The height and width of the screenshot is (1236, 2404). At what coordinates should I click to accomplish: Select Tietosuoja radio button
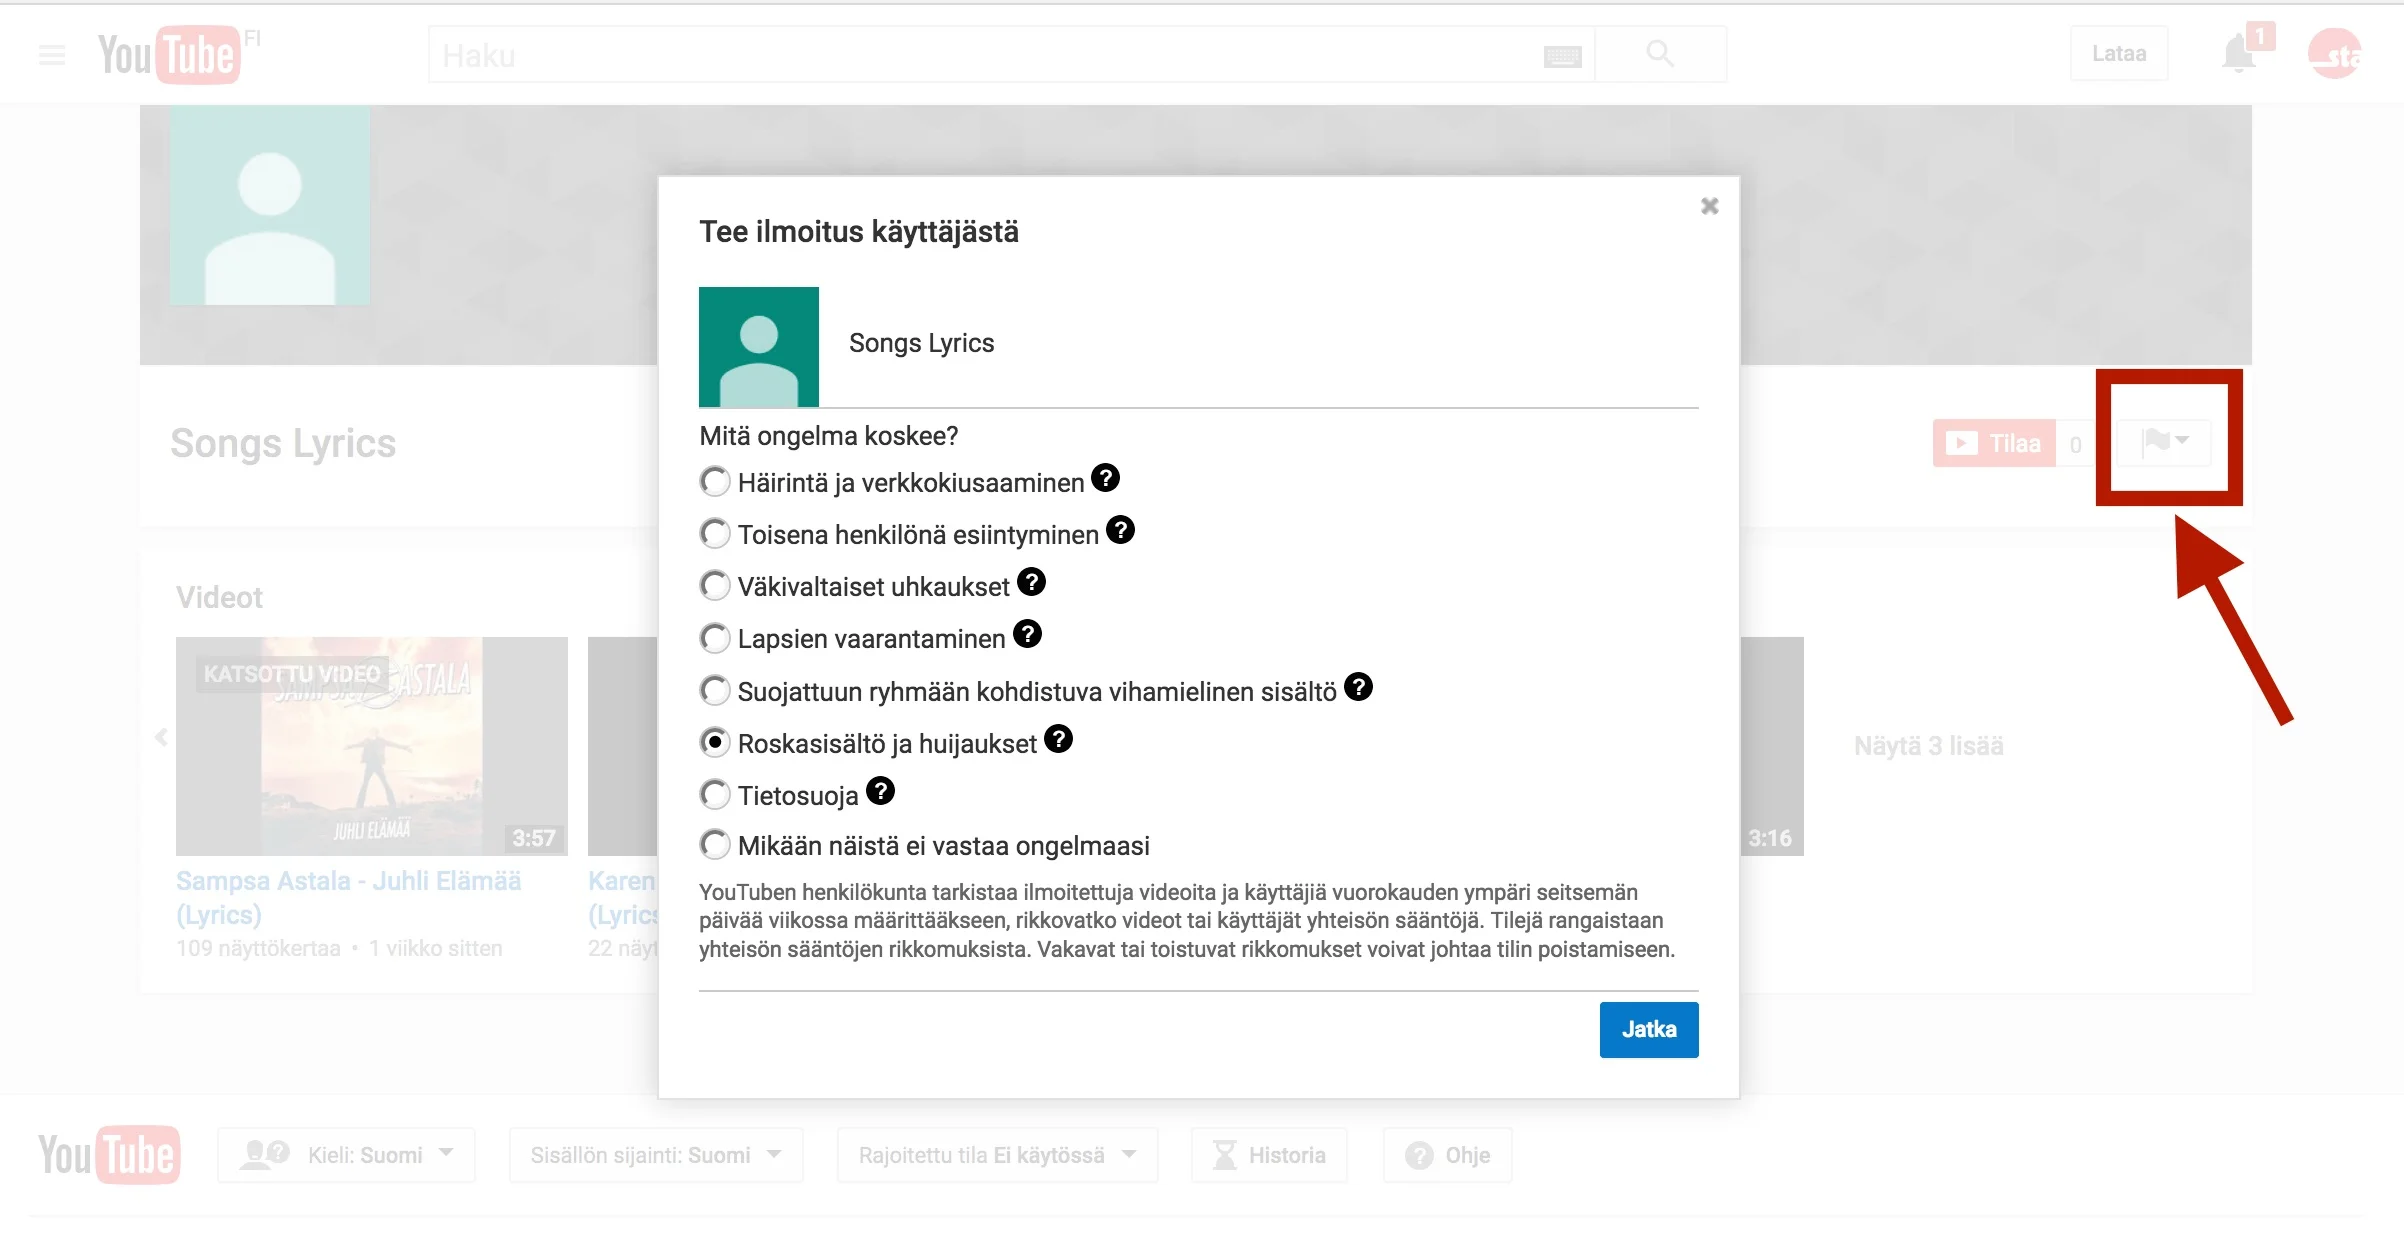point(715,794)
